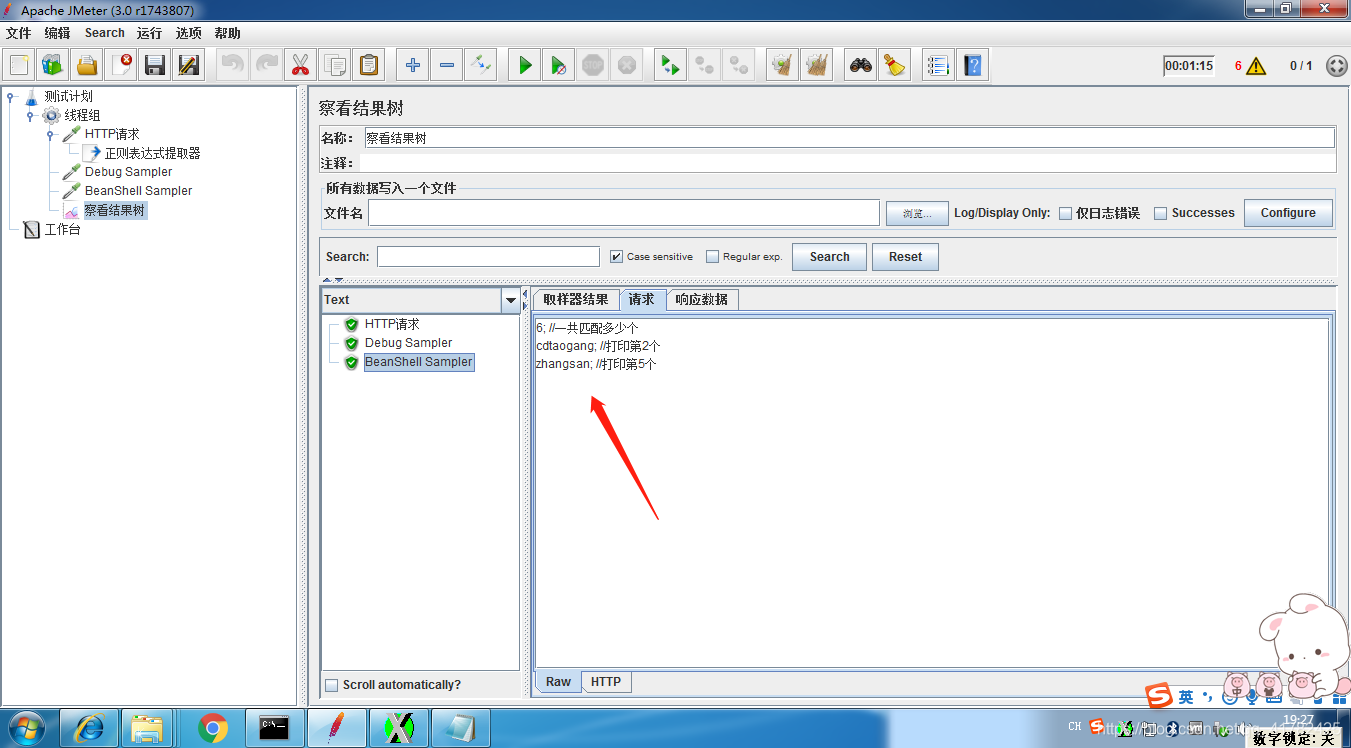Image resolution: width=1351 pixels, height=748 pixels.
Task: Select 正则表达式提取器 in the tree
Action: tap(152, 153)
